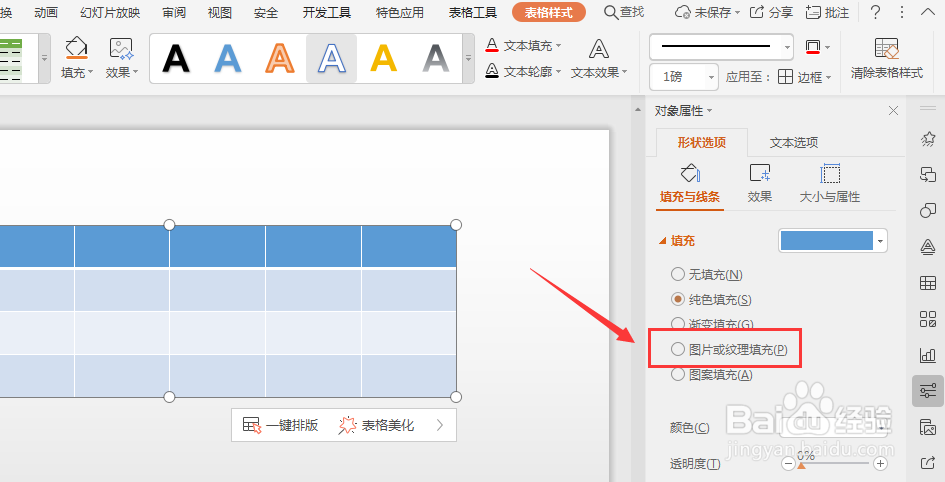Click the Text Outline (文本轮廓) icon
Viewport: 945px width, 482px height.
tap(492, 71)
